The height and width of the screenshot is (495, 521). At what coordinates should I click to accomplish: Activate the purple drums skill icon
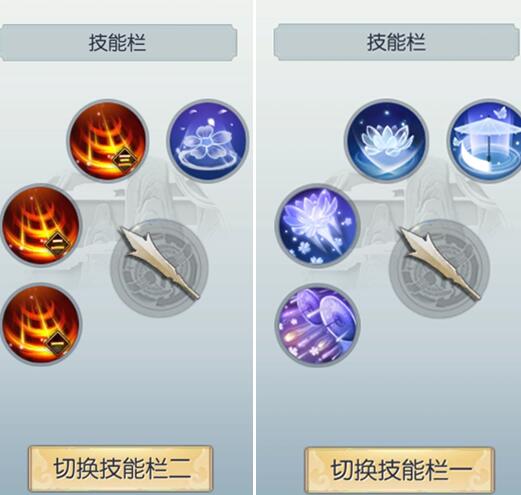[318, 326]
